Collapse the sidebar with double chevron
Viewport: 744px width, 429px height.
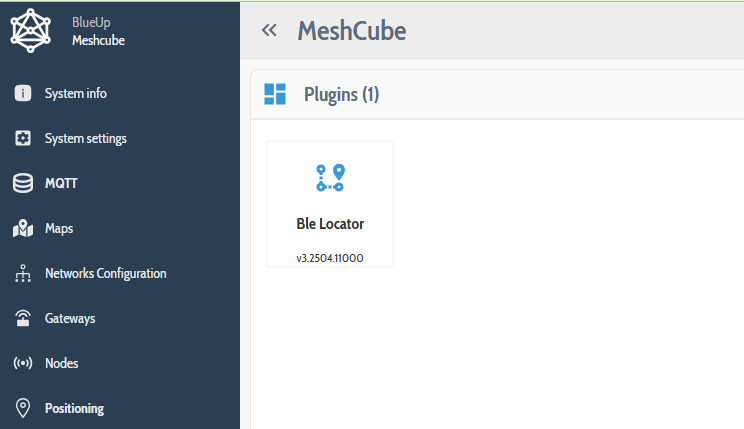tap(269, 30)
